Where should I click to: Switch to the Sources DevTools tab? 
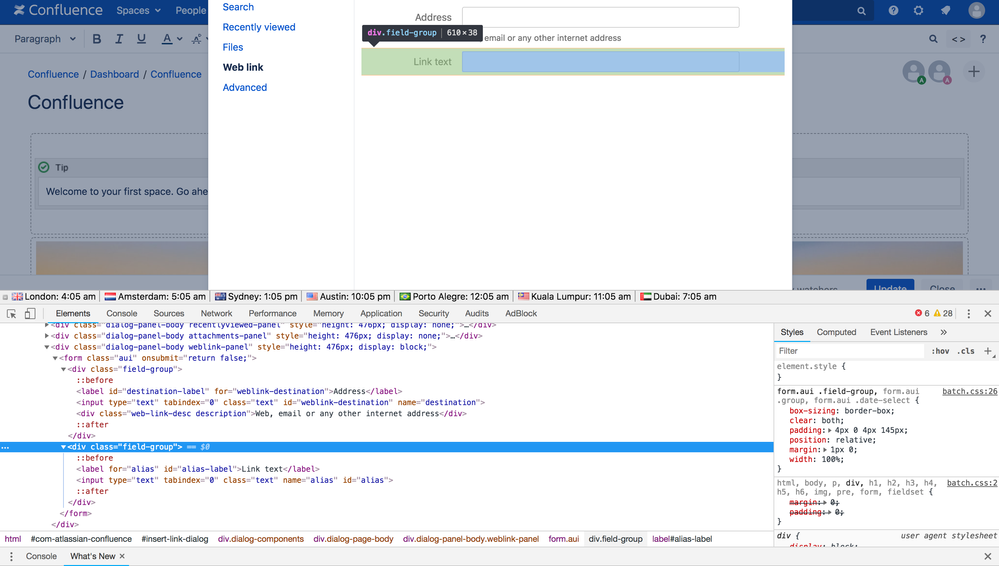point(169,314)
